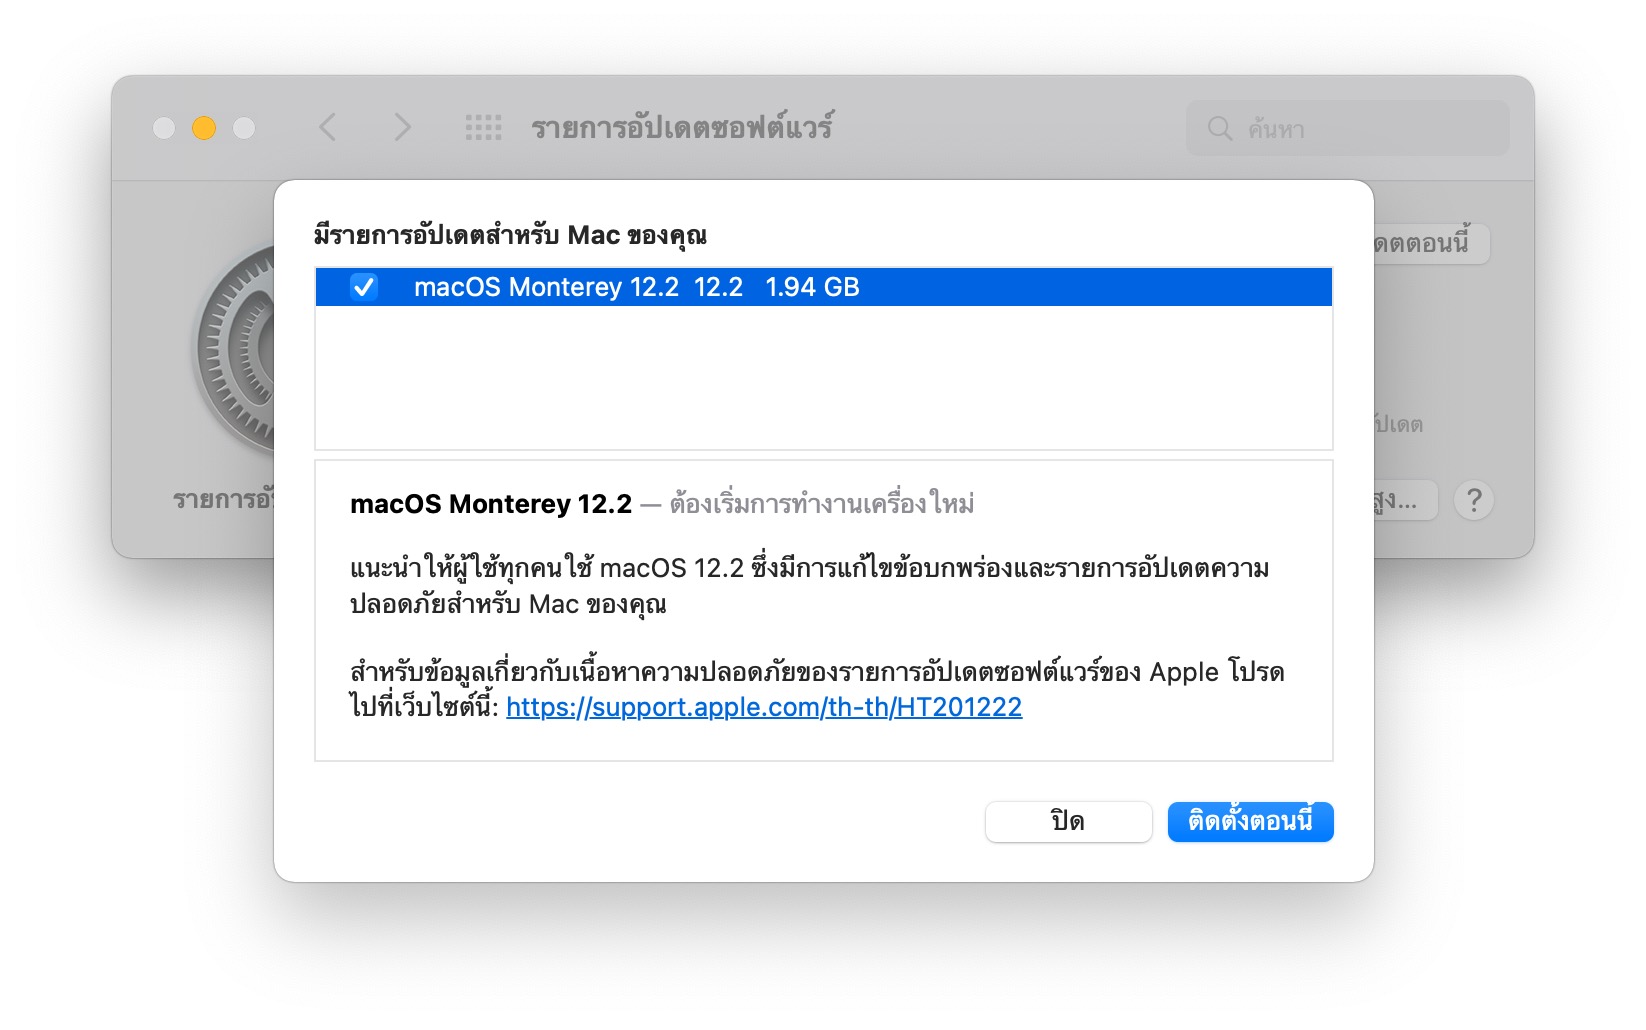Click the magnifier icon in search box
The image size is (1646, 1030).
tap(1220, 128)
